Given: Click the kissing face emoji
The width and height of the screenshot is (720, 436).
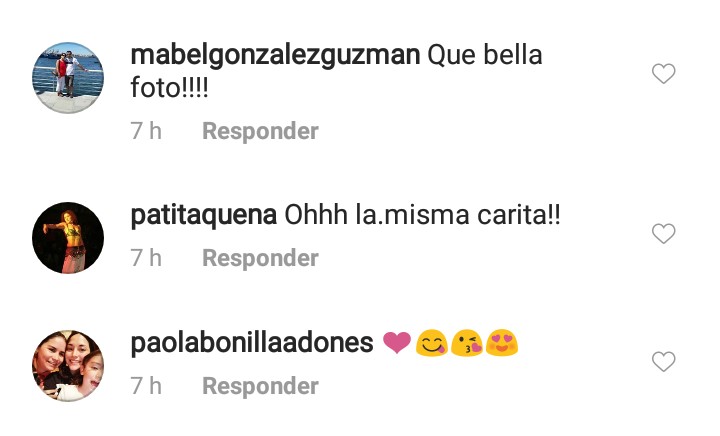Looking at the screenshot, I should point(467,343).
